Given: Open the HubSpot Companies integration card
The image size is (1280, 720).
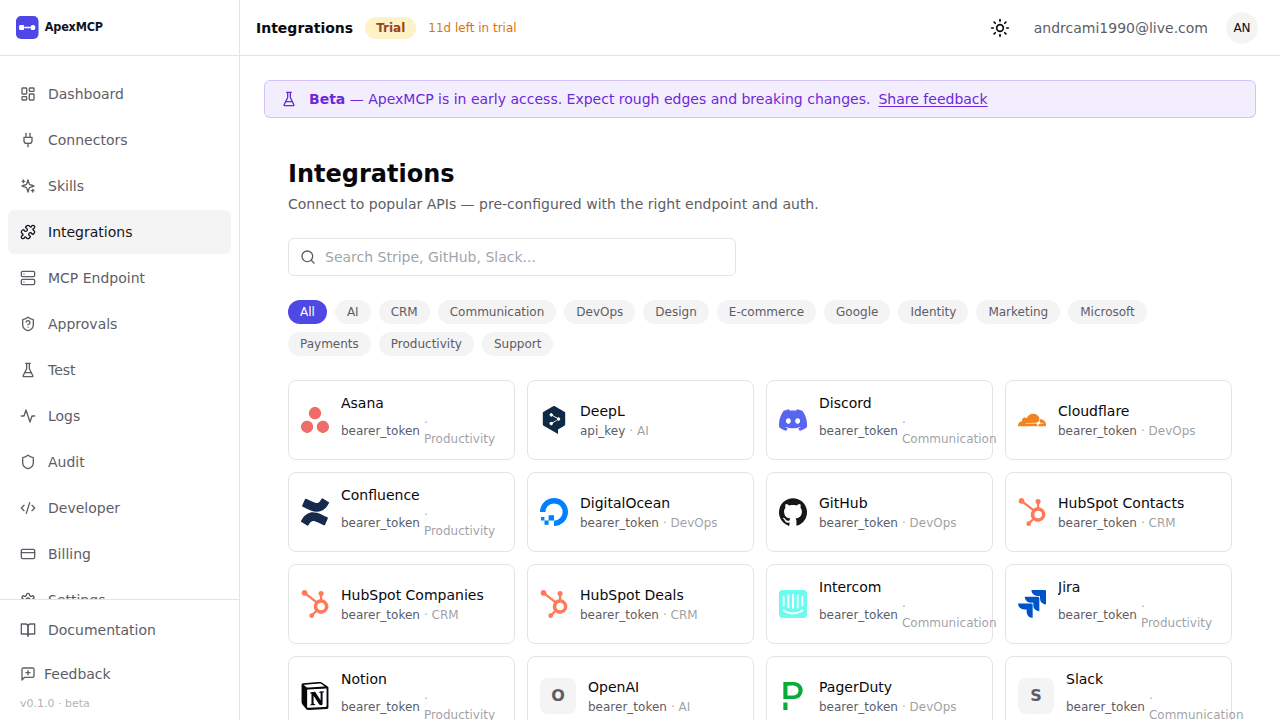Looking at the screenshot, I should [x=401, y=604].
